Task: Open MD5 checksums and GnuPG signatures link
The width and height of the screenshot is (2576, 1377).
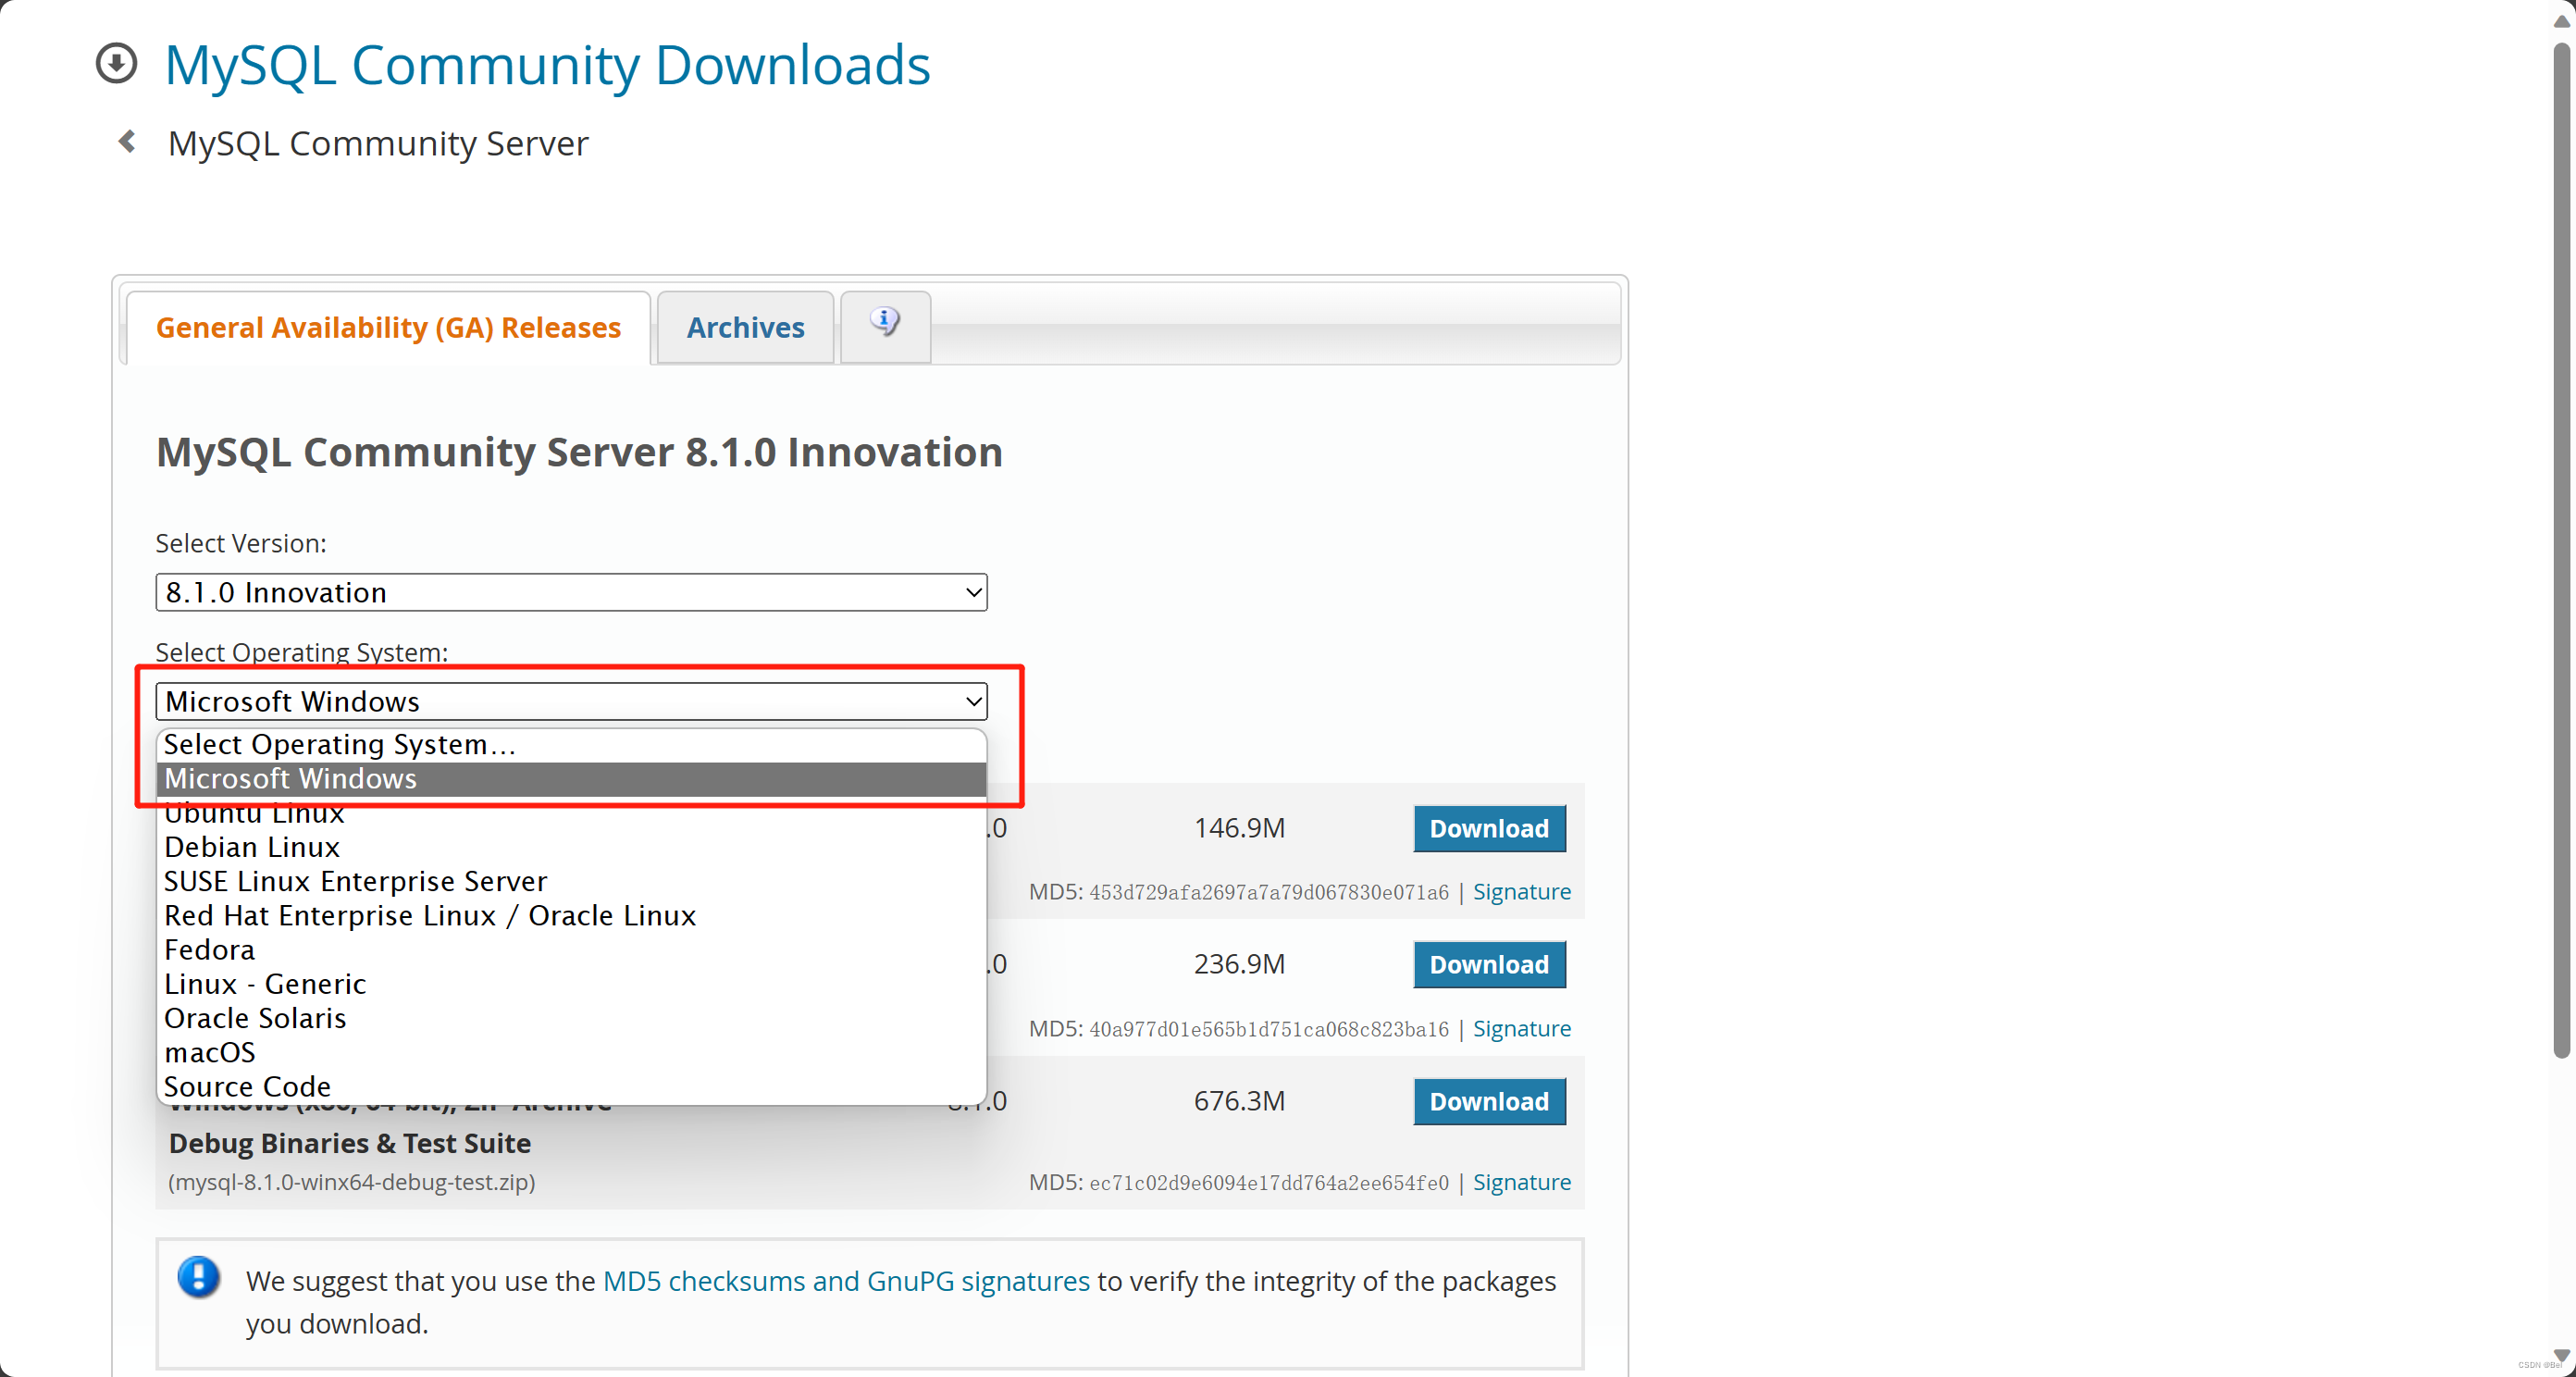Action: pos(846,1281)
